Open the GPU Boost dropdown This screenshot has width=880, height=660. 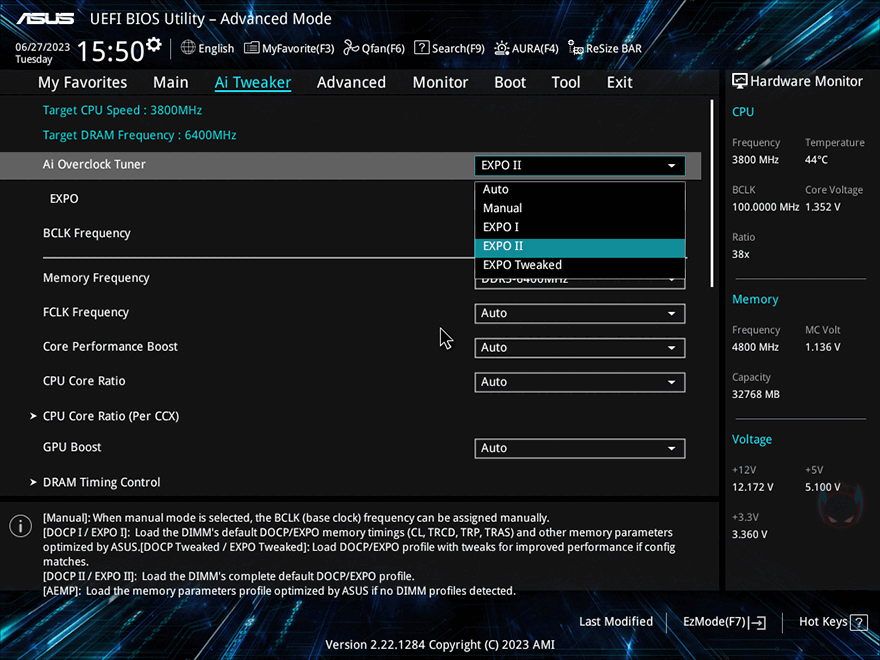coord(580,448)
